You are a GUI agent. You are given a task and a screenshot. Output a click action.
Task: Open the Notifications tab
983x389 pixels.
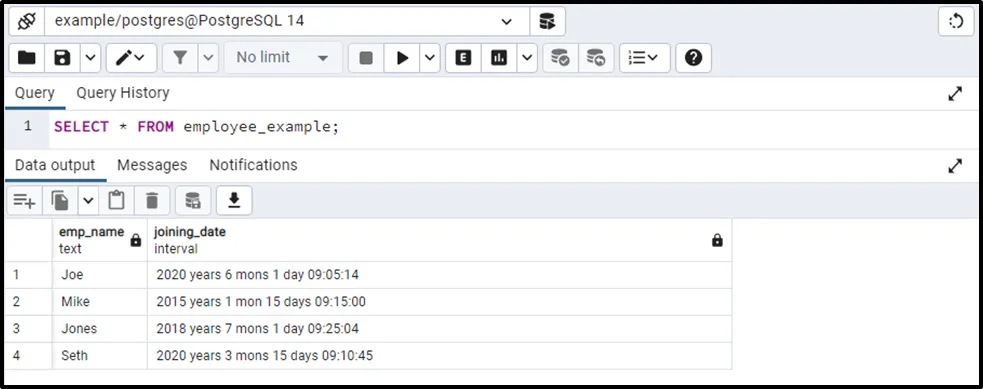pyautogui.click(x=253, y=165)
